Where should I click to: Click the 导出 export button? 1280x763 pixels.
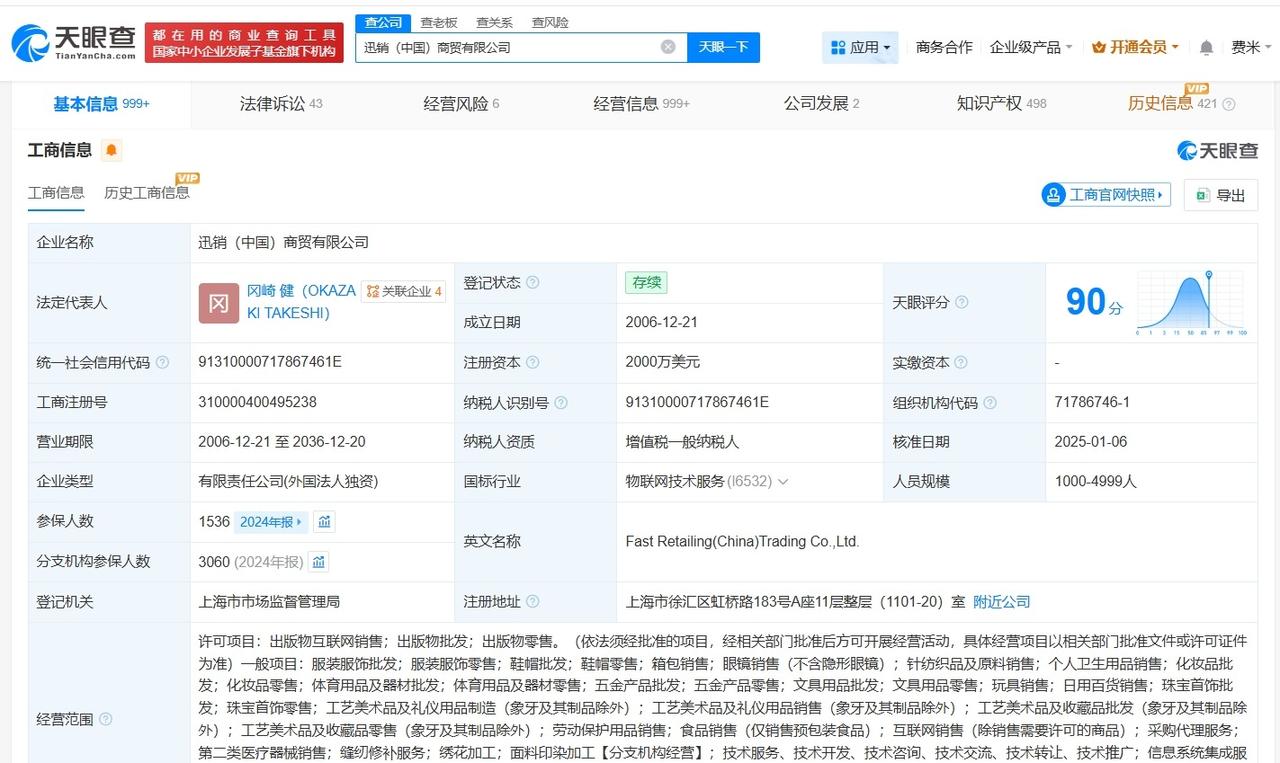click(x=1220, y=195)
